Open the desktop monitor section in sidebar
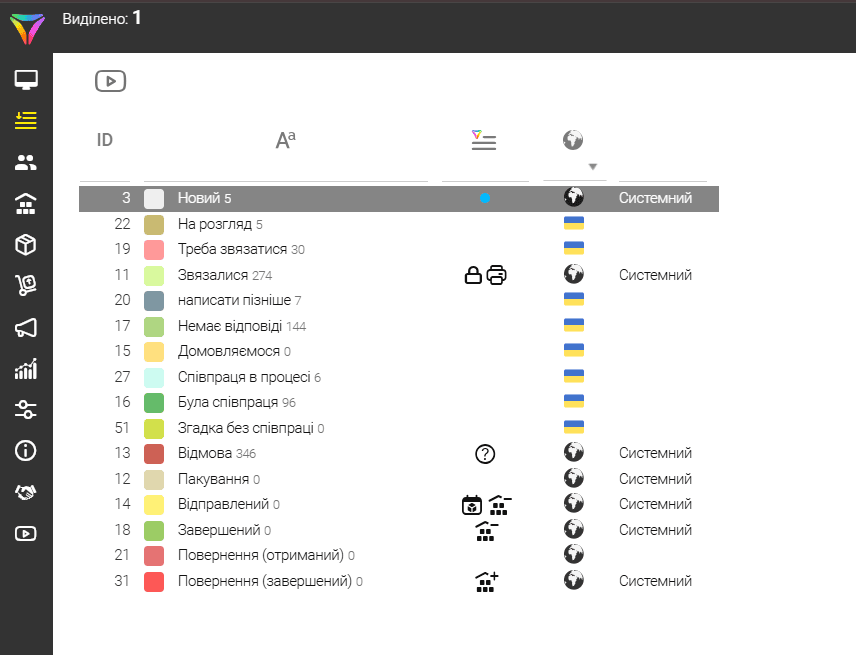856x655 pixels. [26, 80]
